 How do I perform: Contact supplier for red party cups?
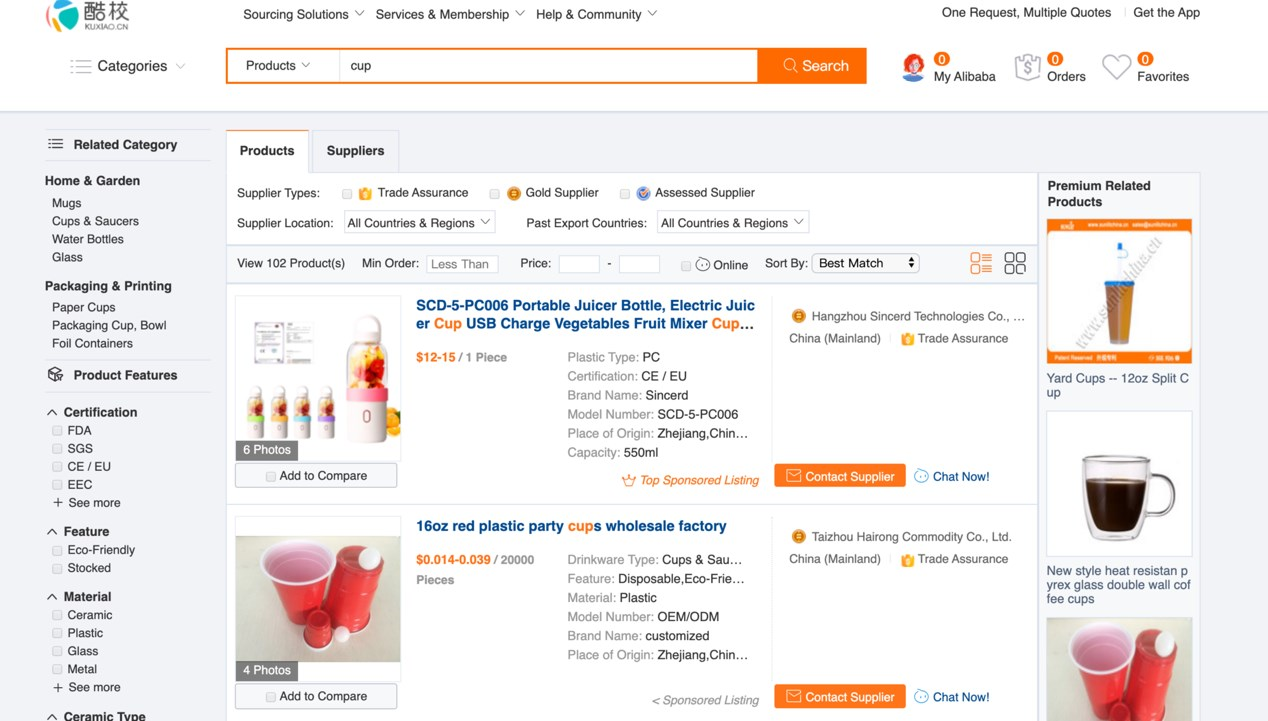839,697
